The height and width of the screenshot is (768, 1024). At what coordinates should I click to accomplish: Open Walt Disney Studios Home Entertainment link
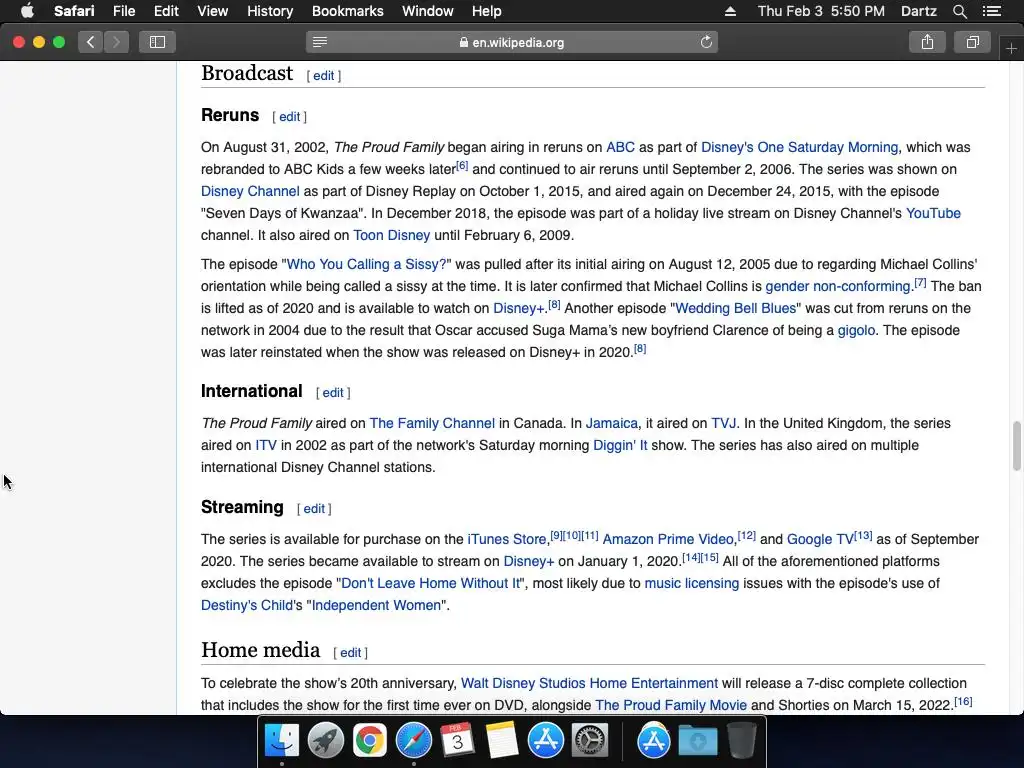click(x=589, y=684)
